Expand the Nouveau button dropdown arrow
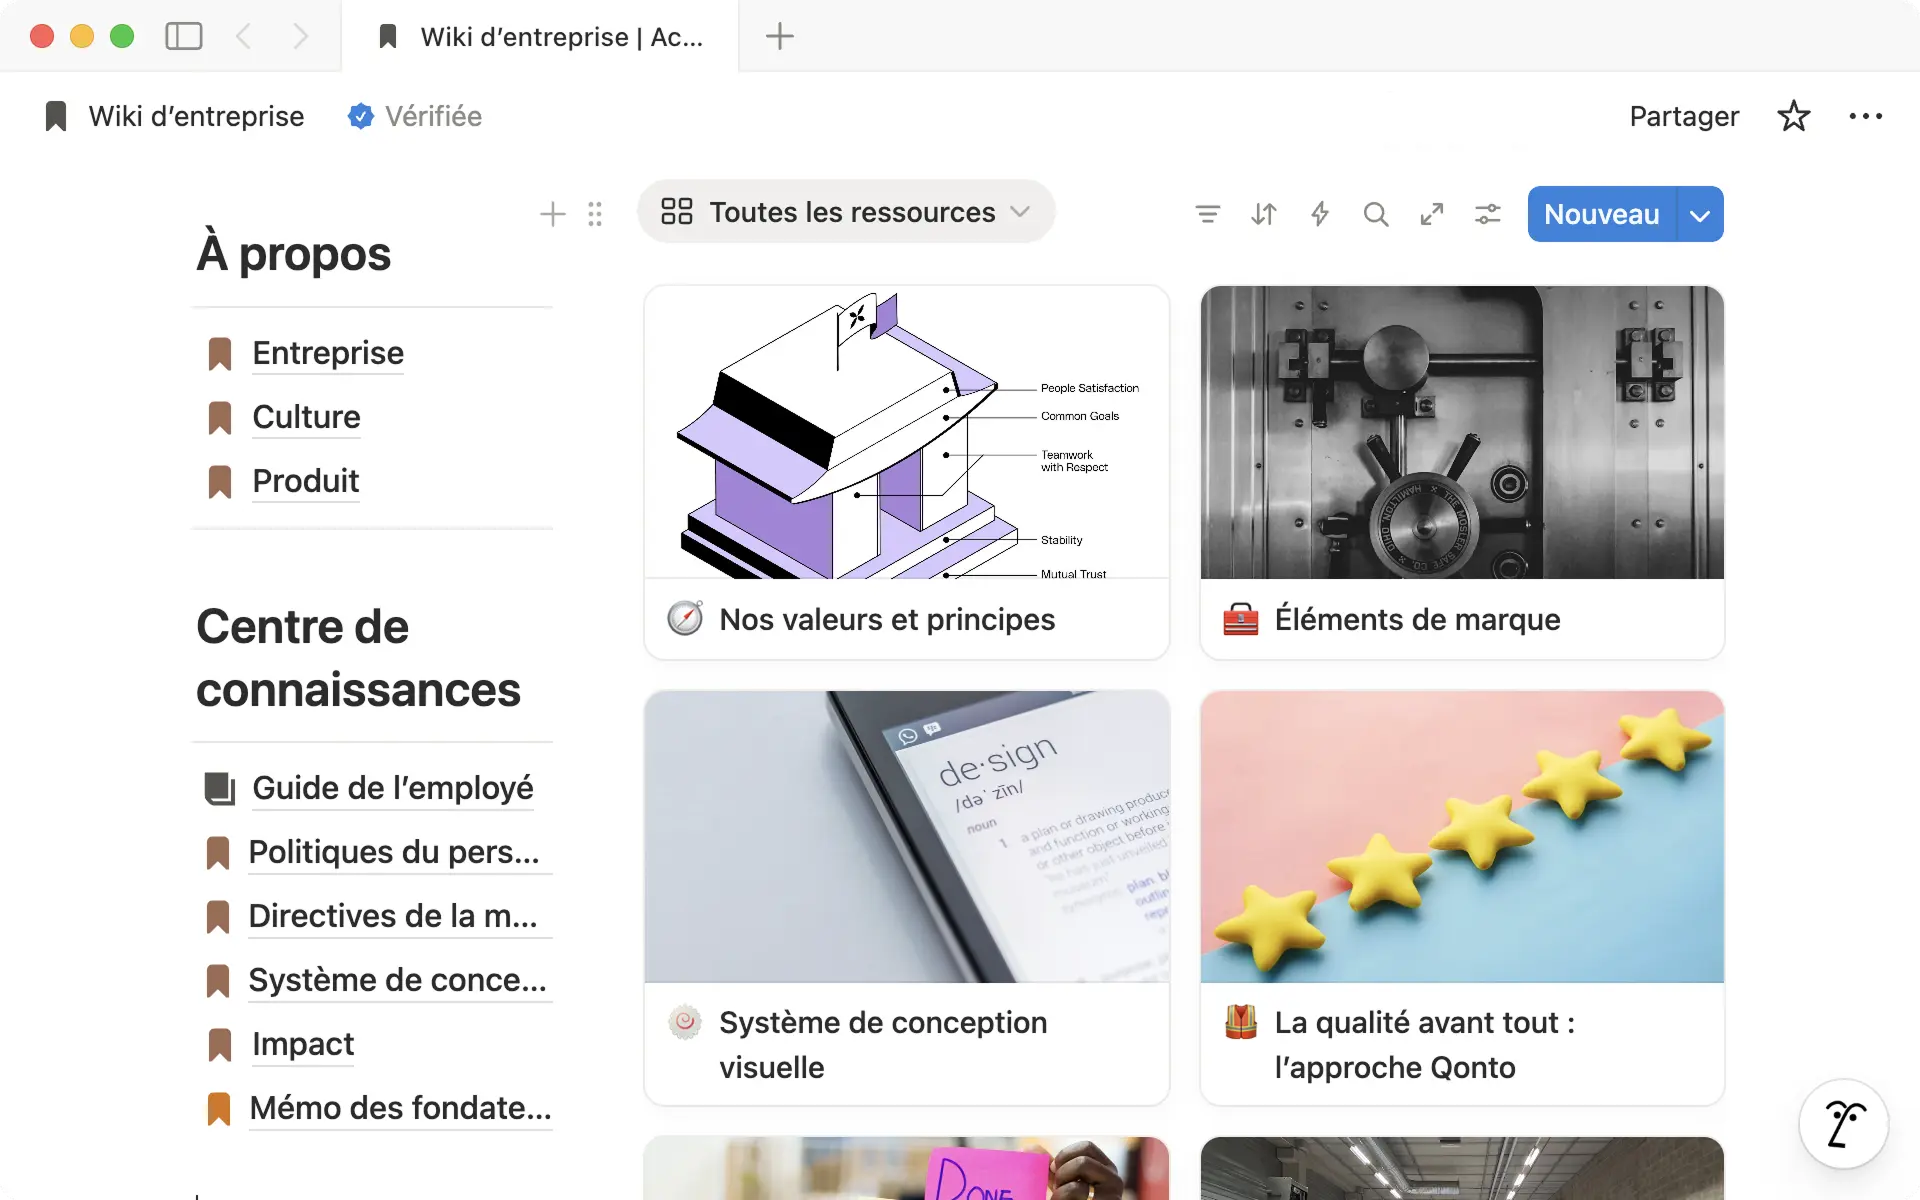1920x1200 pixels. (1700, 214)
